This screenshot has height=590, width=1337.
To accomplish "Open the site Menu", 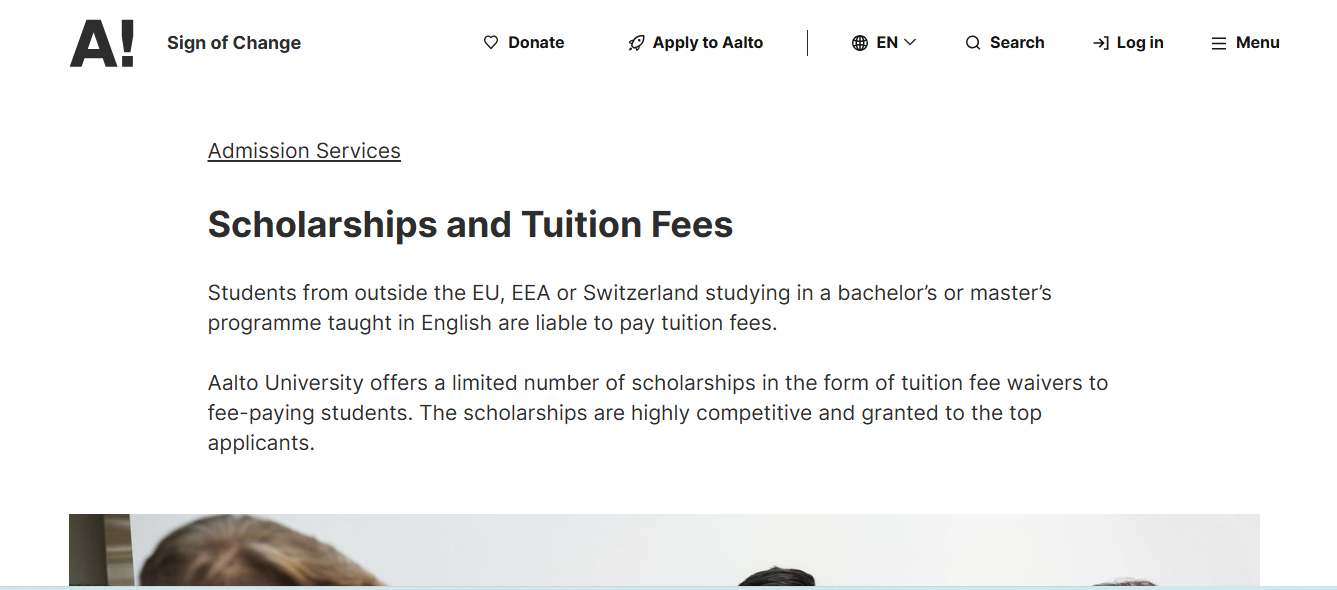I will pos(1245,42).
